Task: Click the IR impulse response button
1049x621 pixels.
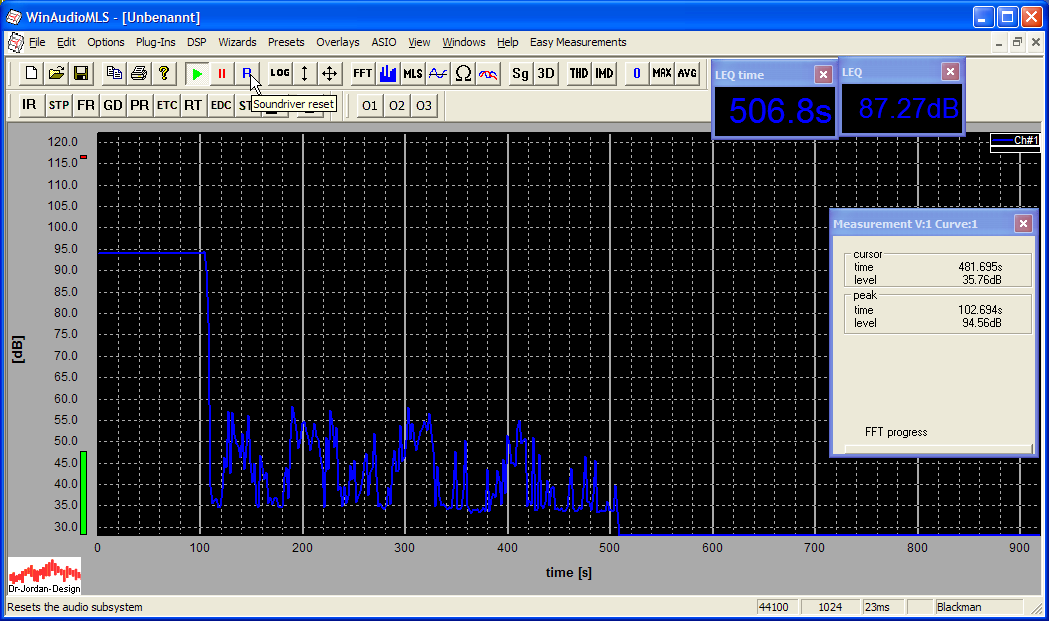Action: pyautogui.click(x=29, y=105)
